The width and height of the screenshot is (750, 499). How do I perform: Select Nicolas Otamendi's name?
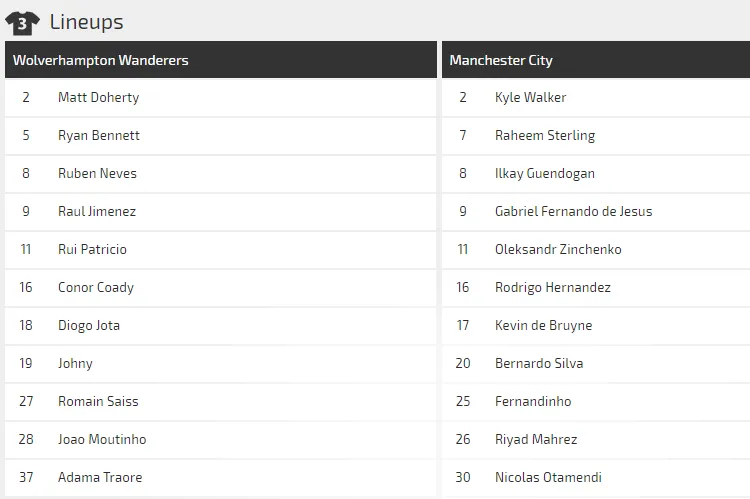click(548, 477)
